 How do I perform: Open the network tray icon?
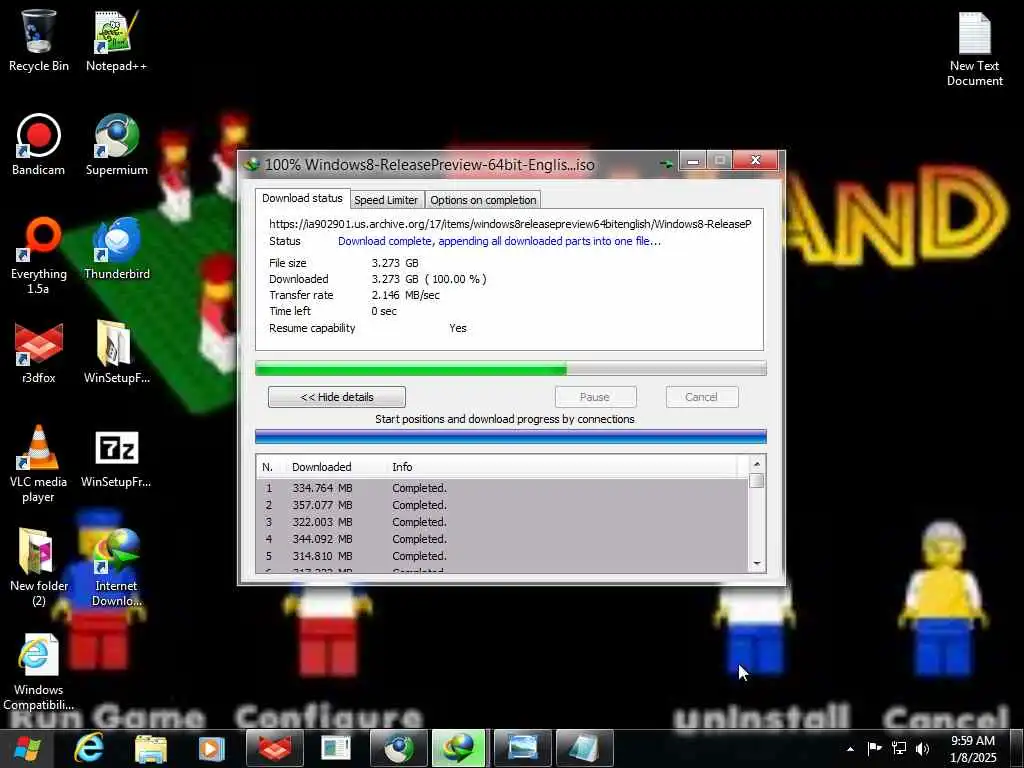click(x=899, y=748)
